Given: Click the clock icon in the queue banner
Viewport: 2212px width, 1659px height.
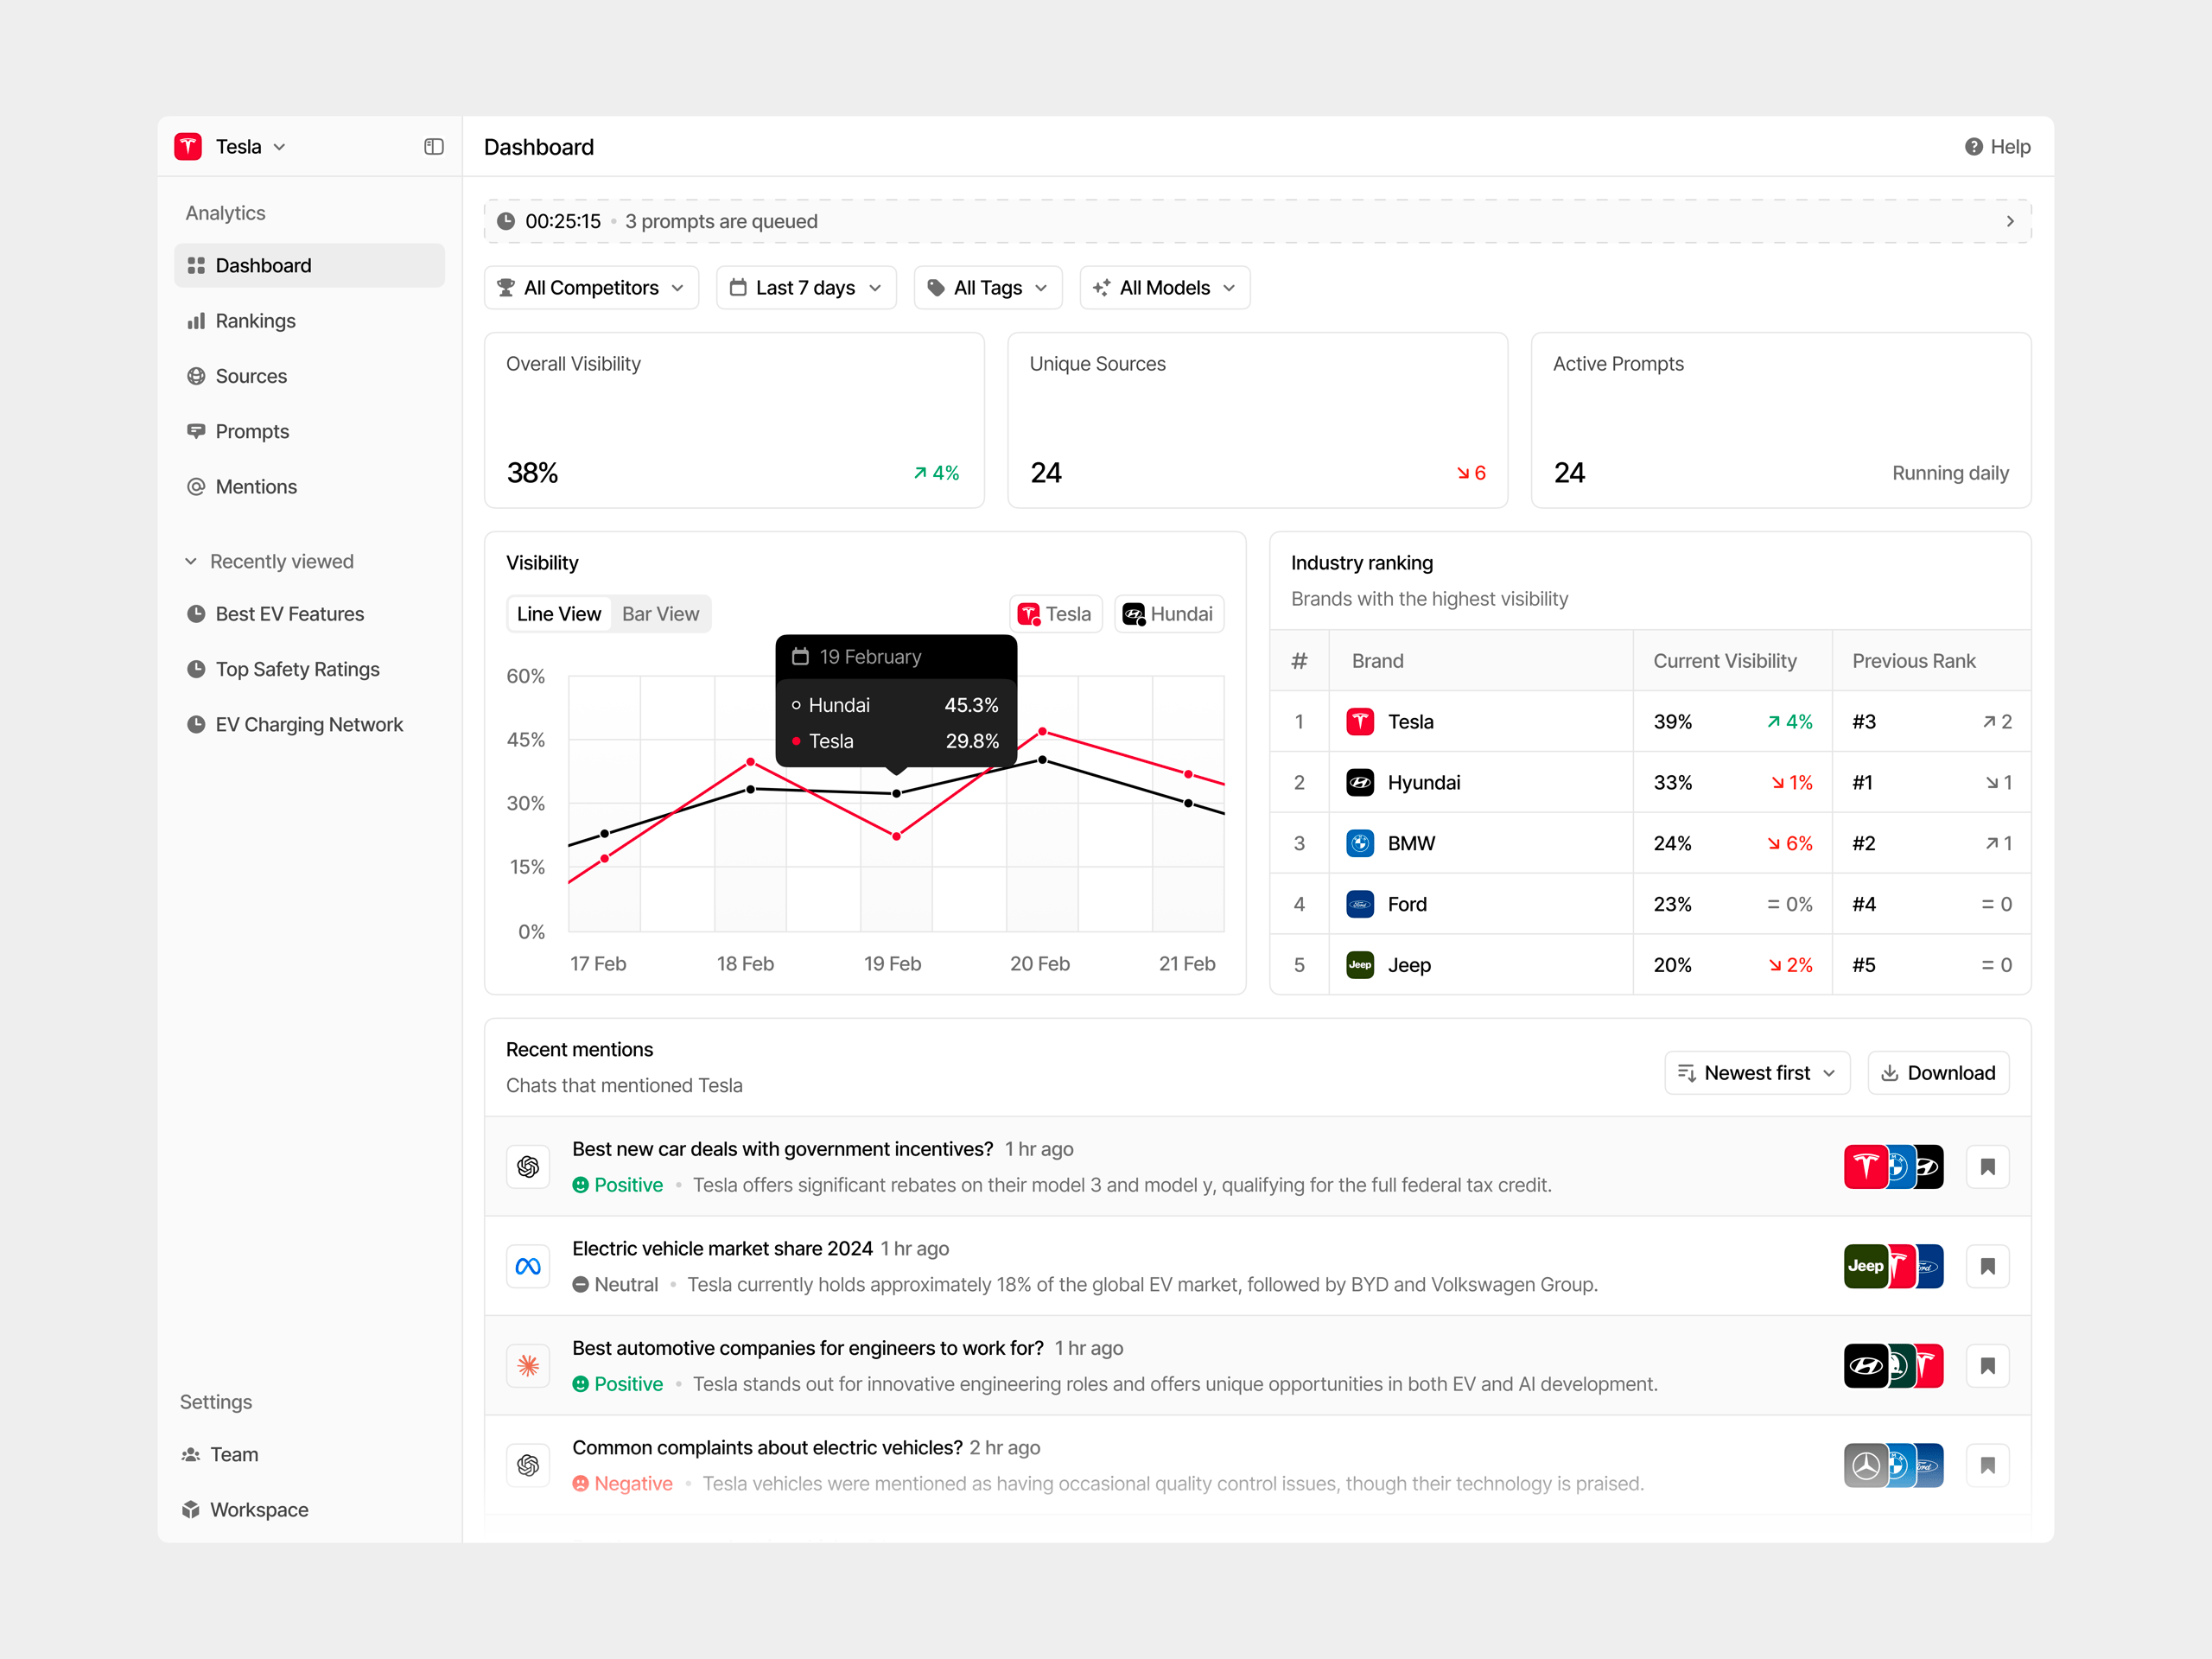Looking at the screenshot, I should (506, 221).
